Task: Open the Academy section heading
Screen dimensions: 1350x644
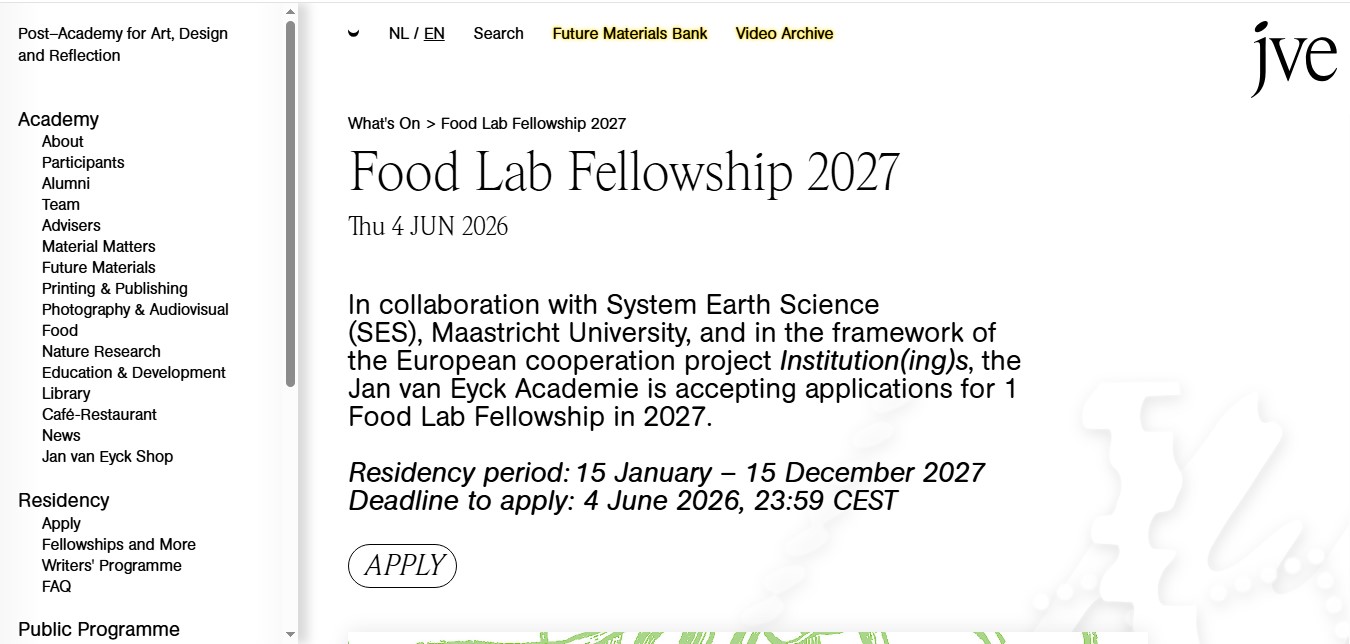Action: 58,119
